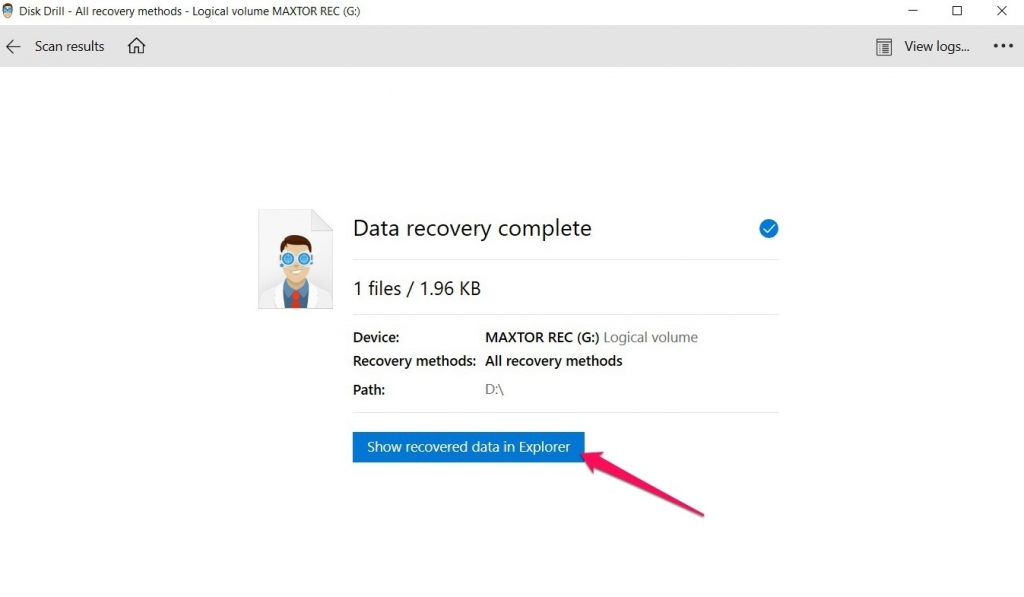Minimize the Disk Drill window
1024x597 pixels.
coord(912,10)
